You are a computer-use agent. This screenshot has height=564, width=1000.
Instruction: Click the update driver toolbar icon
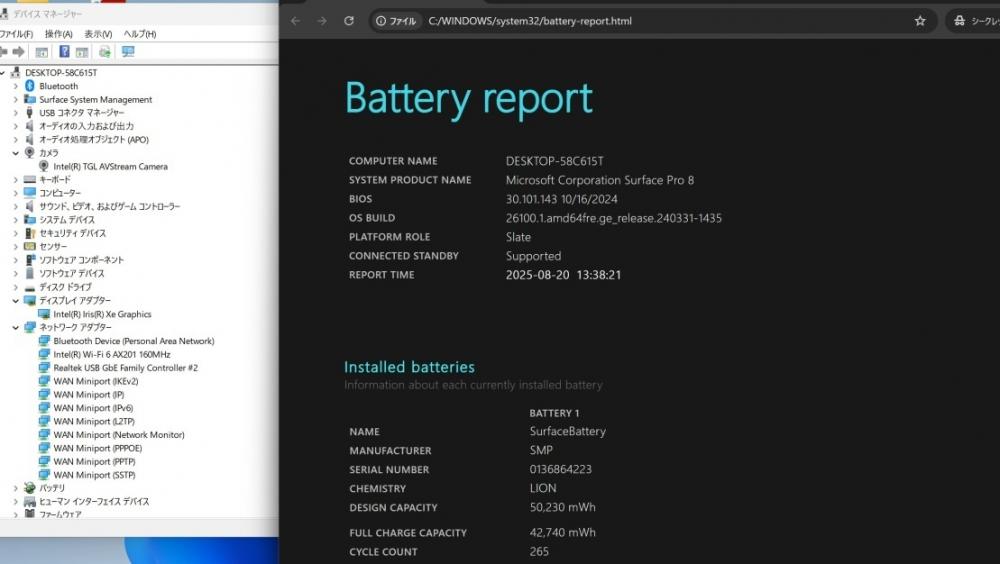pos(105,52)
